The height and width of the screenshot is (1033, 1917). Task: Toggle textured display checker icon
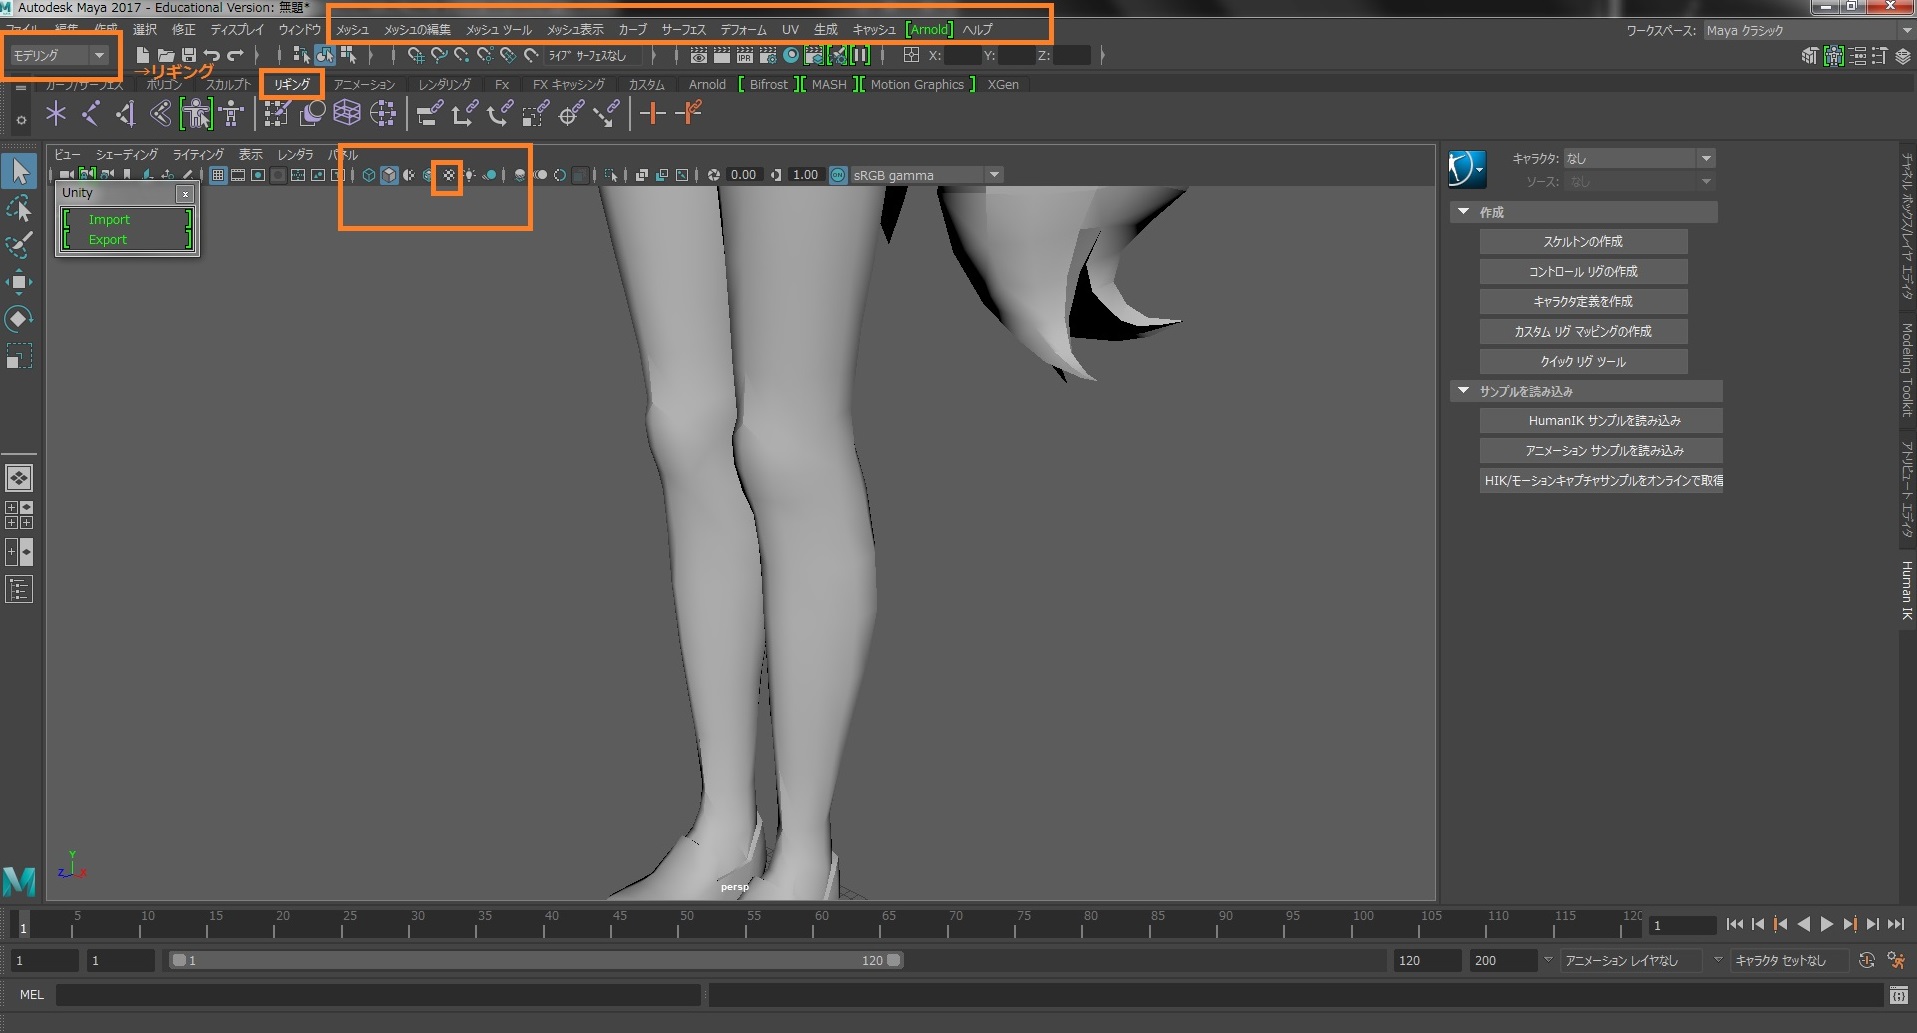pos(448,175)
